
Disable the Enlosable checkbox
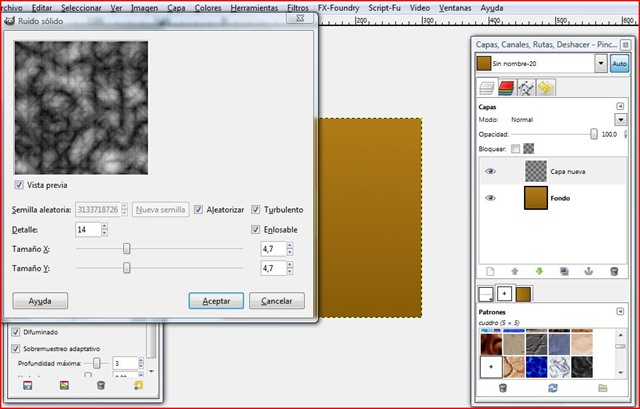pyautogui.click(x=256, y=230)
